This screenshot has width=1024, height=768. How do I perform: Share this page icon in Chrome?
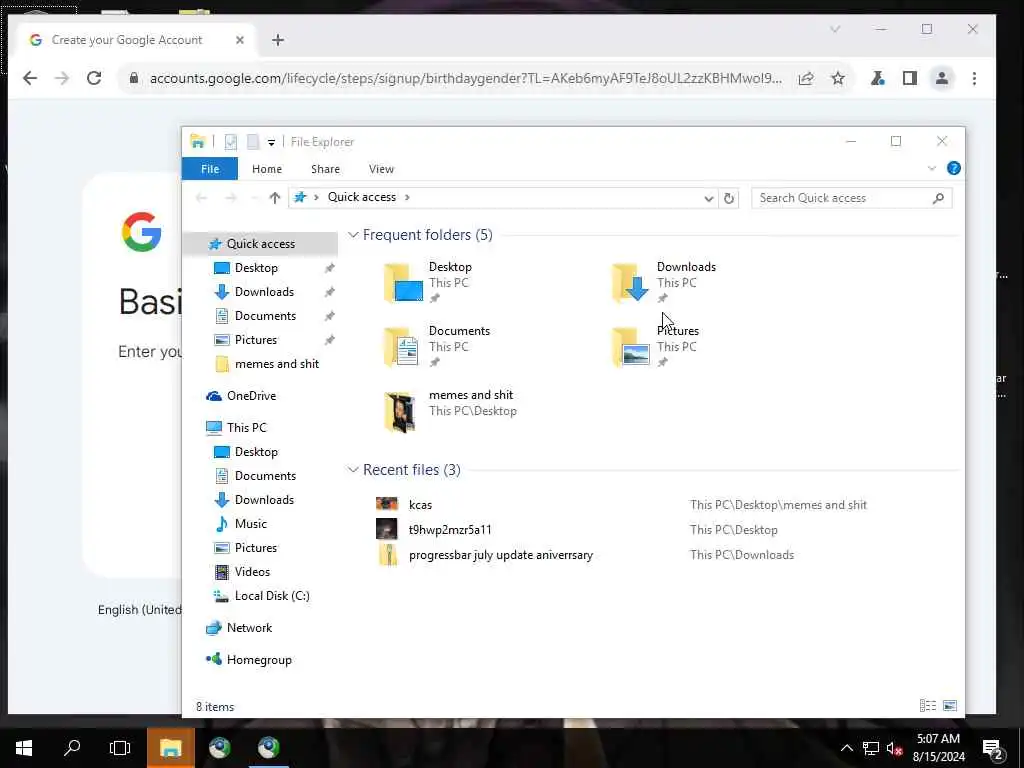[806, 78]
